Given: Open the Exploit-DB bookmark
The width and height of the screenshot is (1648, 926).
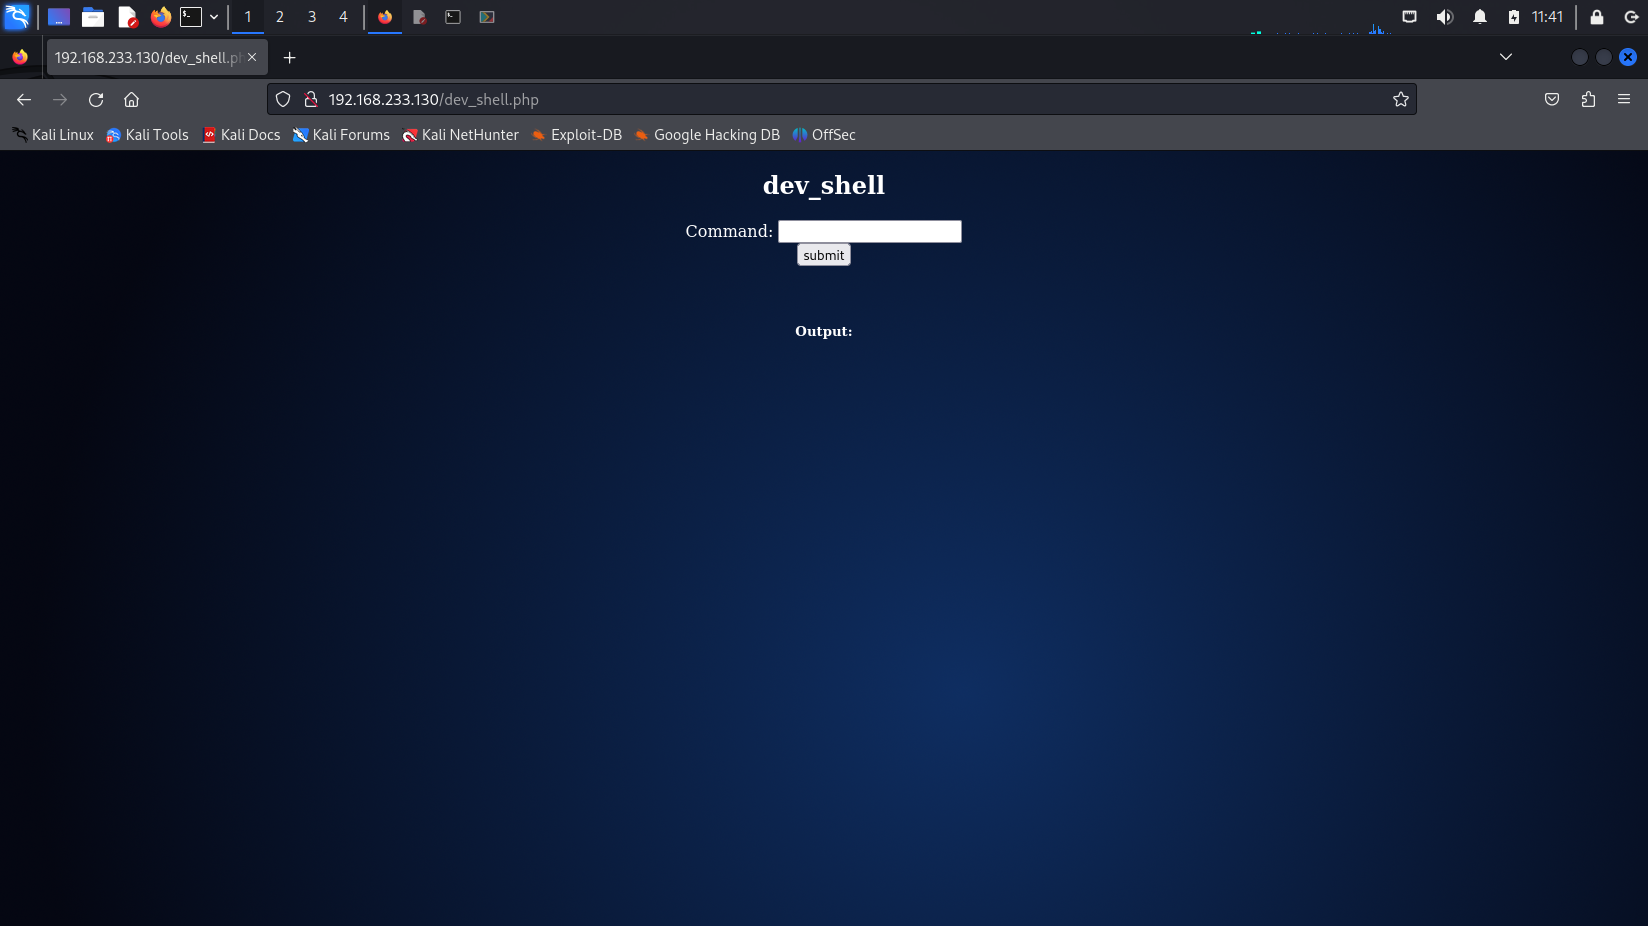Looking at the screenshot, I should [586, 135].
